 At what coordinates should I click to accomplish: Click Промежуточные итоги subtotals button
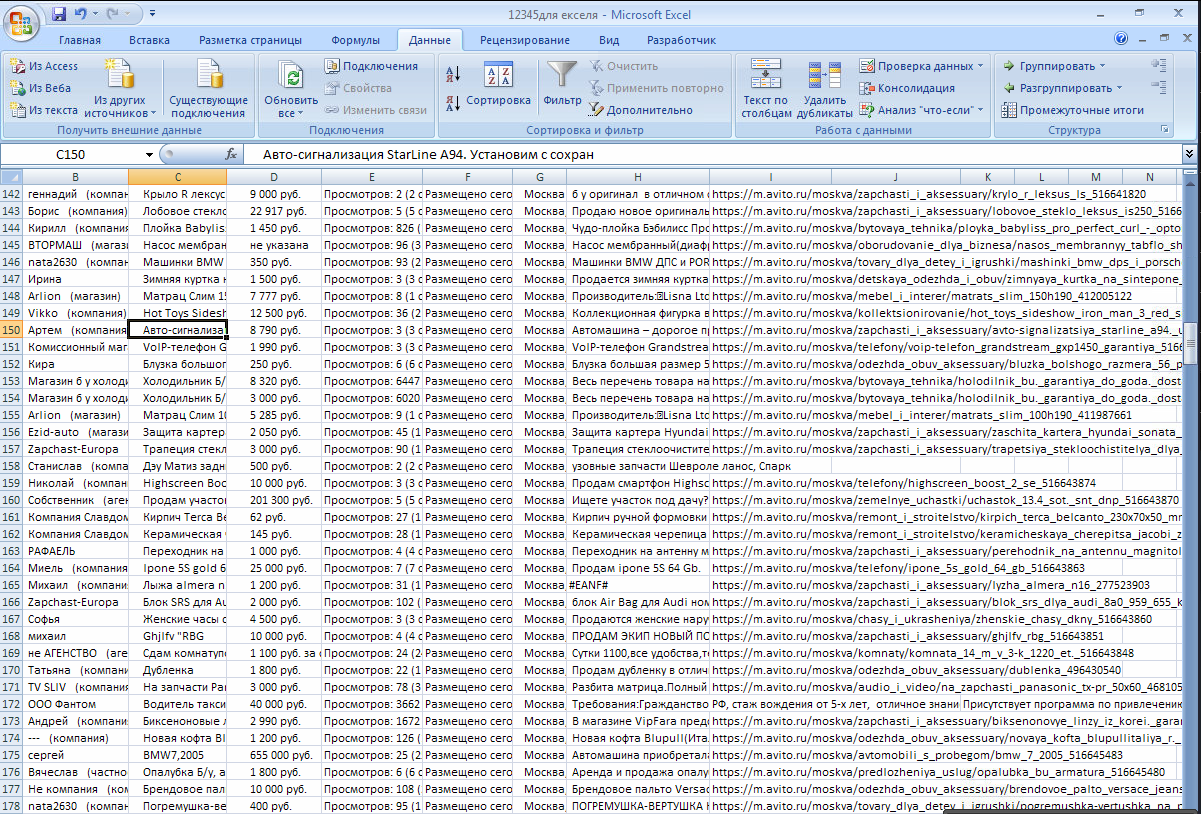pyautogui.click(x=1073, y=110)
